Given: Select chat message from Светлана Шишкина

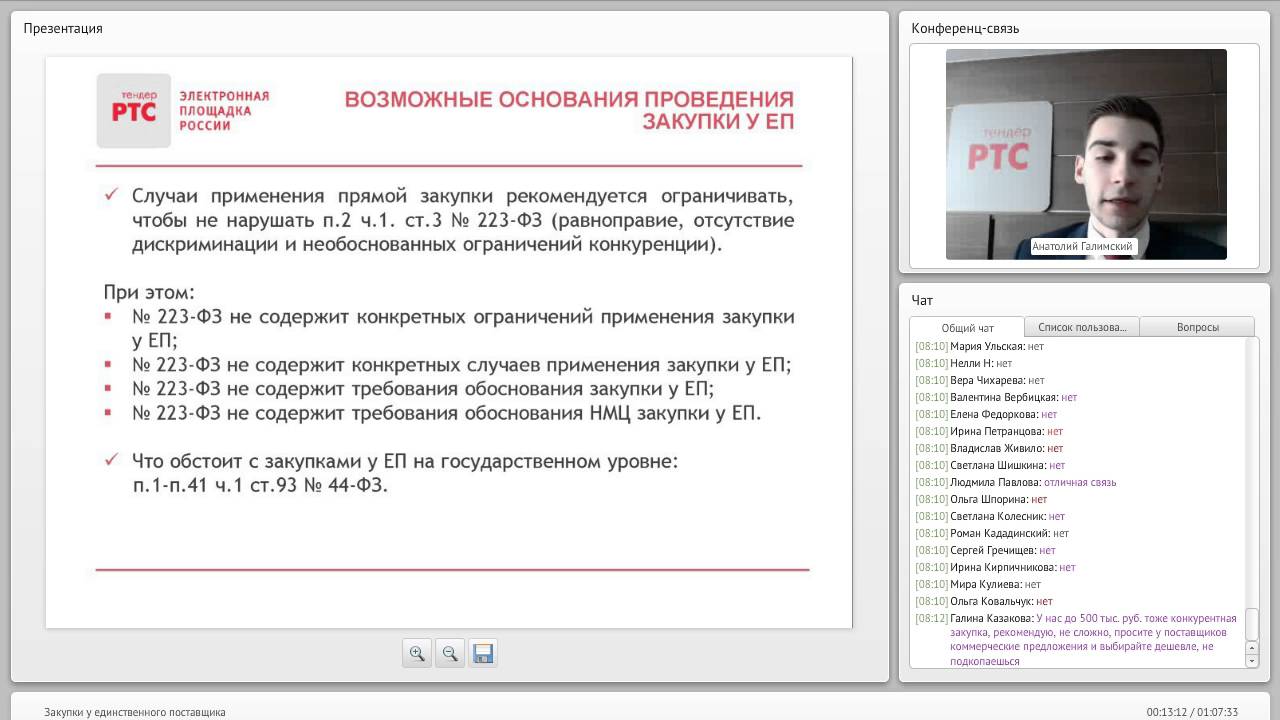Looking at the screenshot, I should [x=990, y=465].
